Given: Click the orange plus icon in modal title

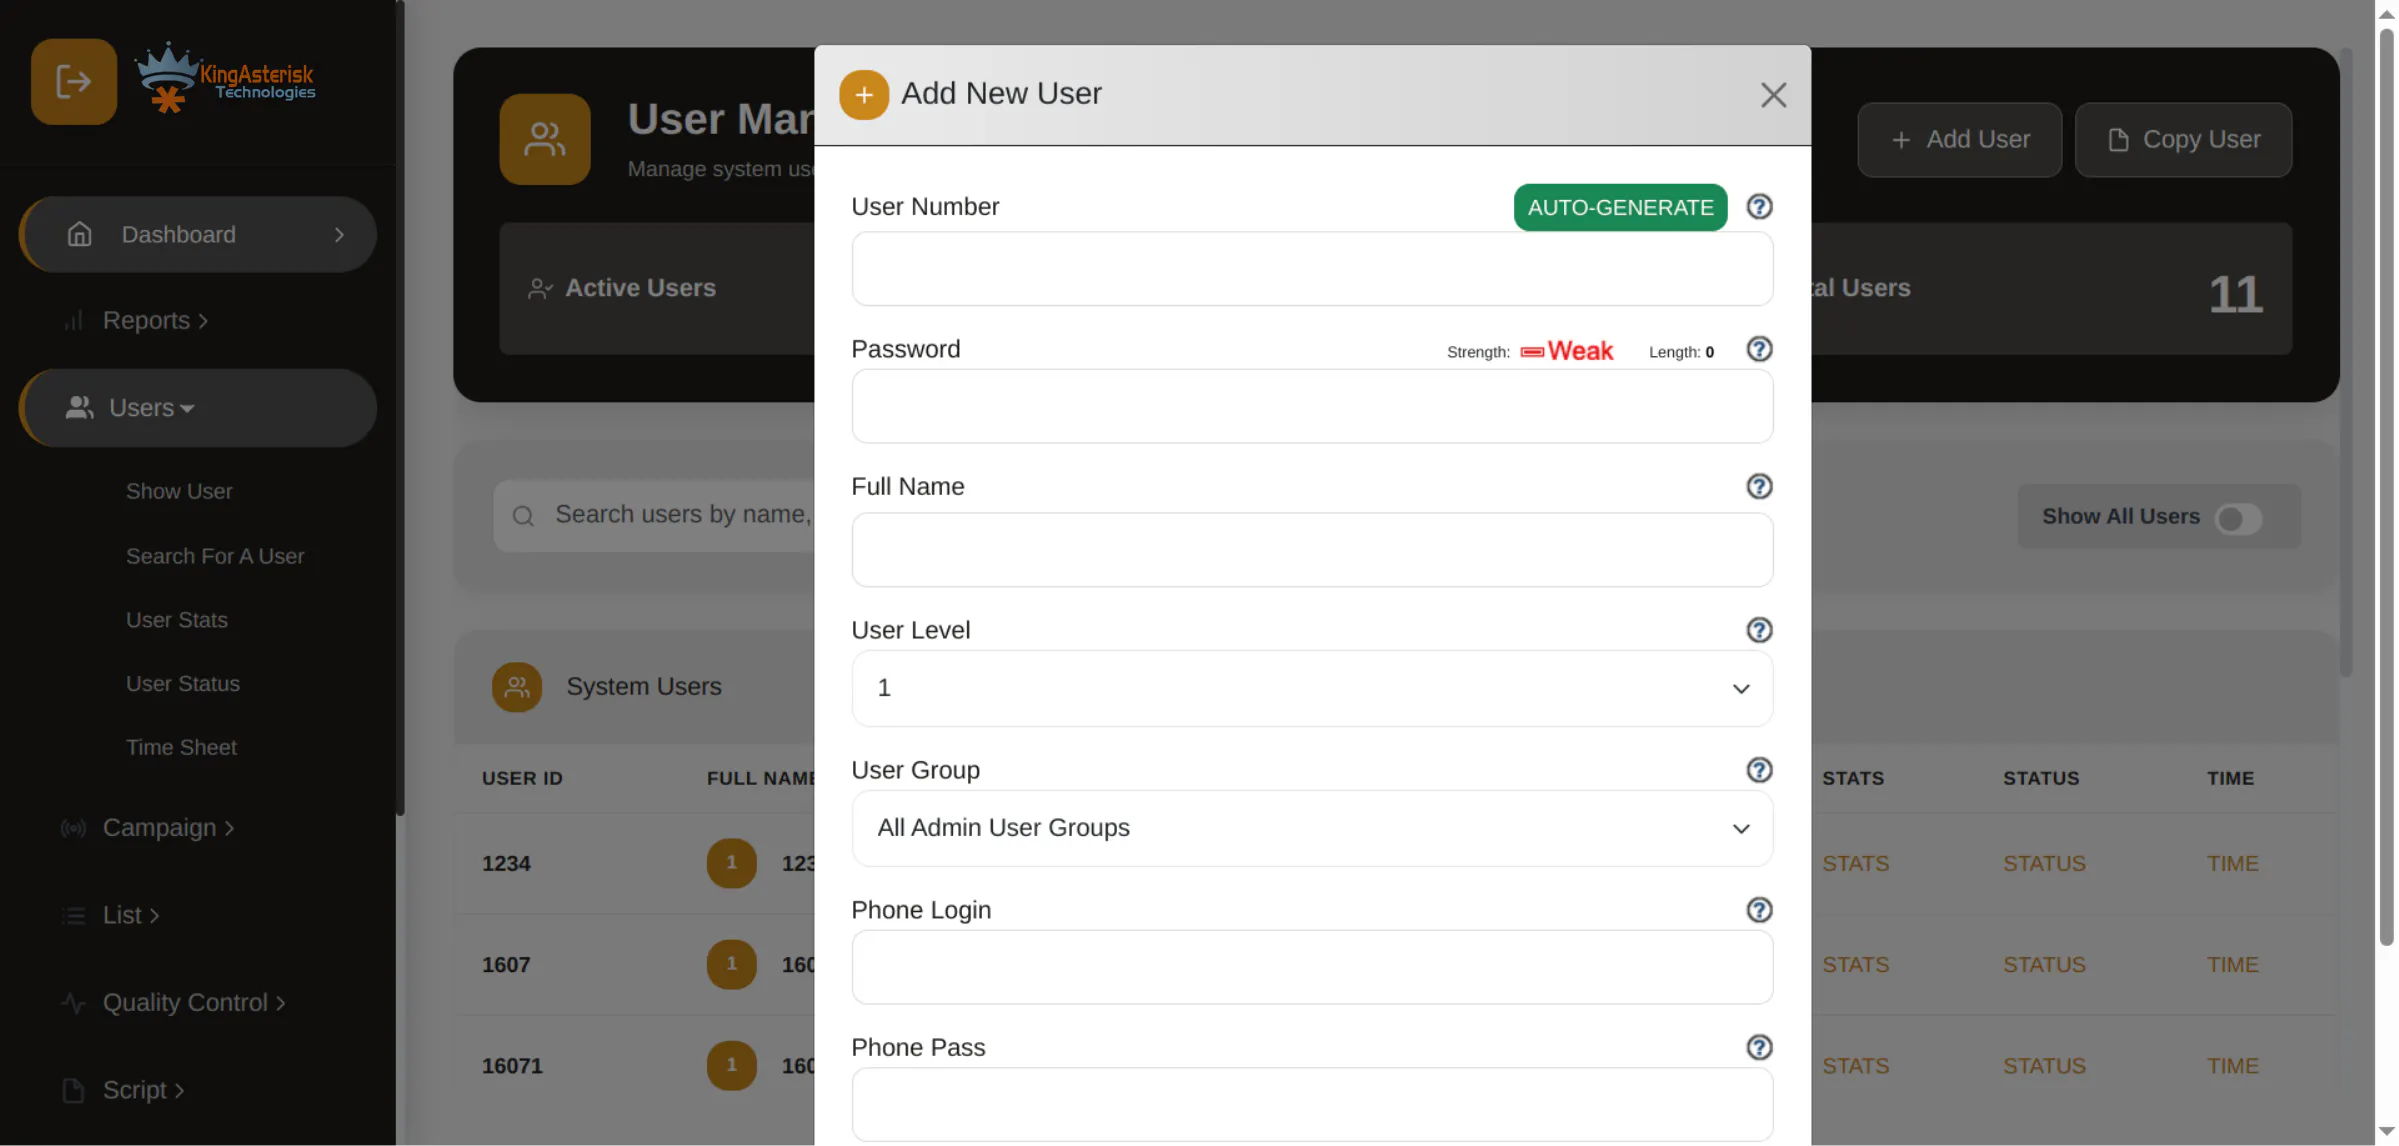Looking at the screenshot, I should click(x=864, y=95).
